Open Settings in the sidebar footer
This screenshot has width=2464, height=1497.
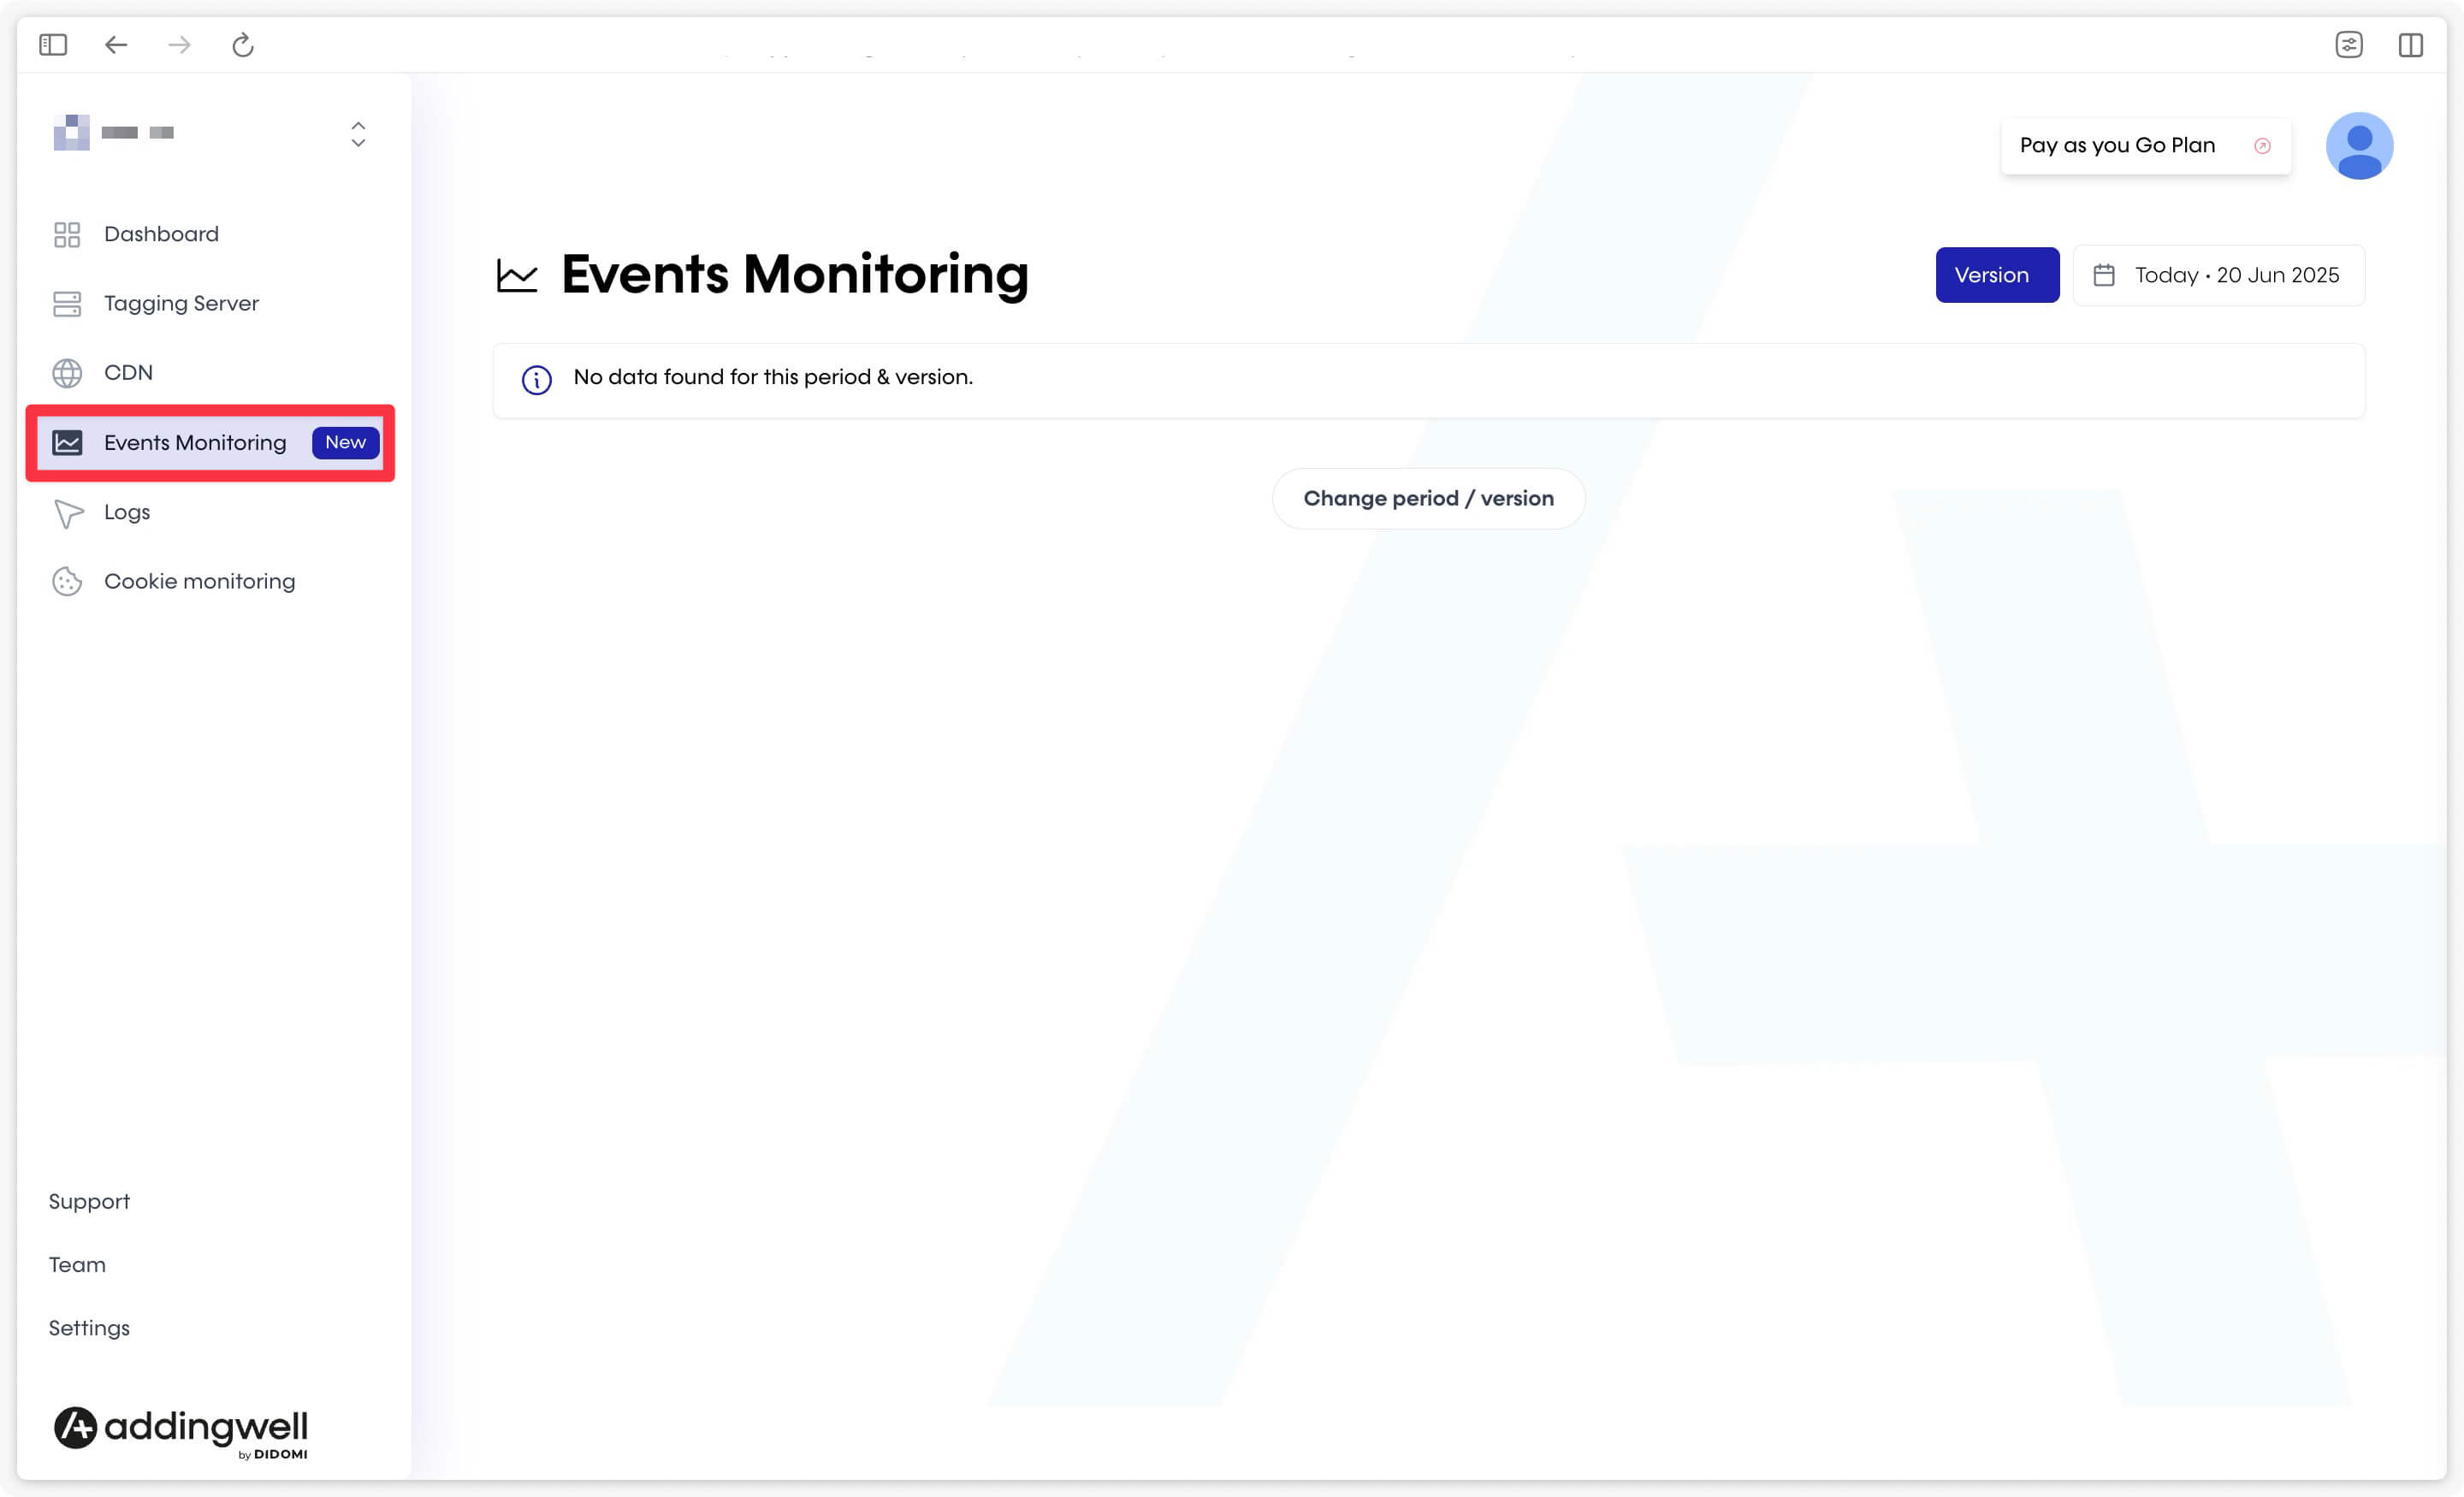tap(89, 1328)
